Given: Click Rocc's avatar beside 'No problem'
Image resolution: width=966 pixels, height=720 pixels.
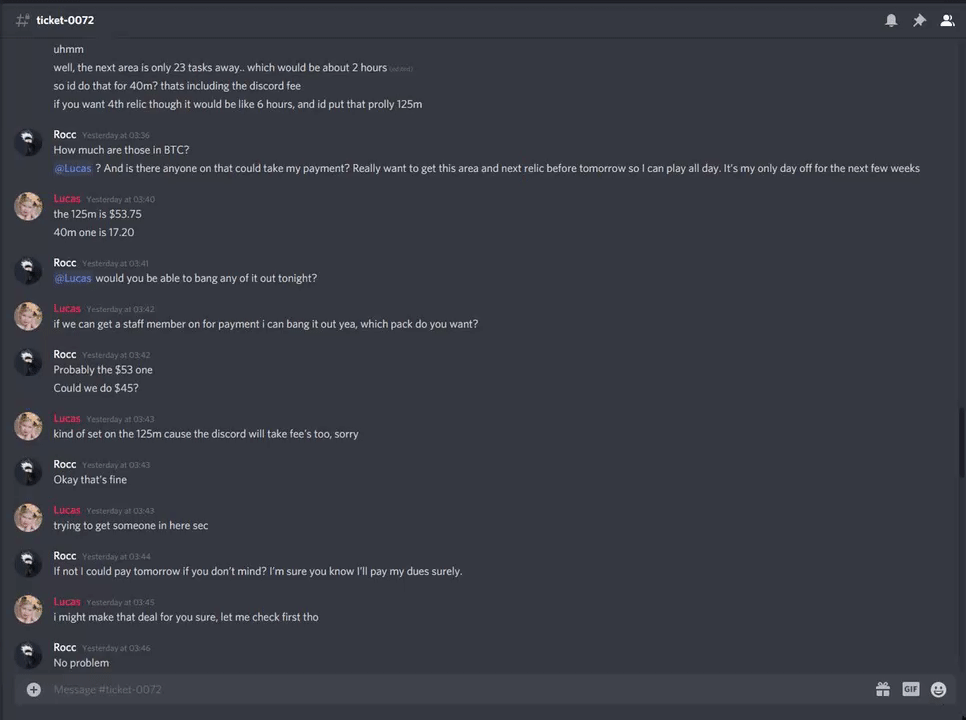Looking at the screenshot, I should [x=28, y=654].
